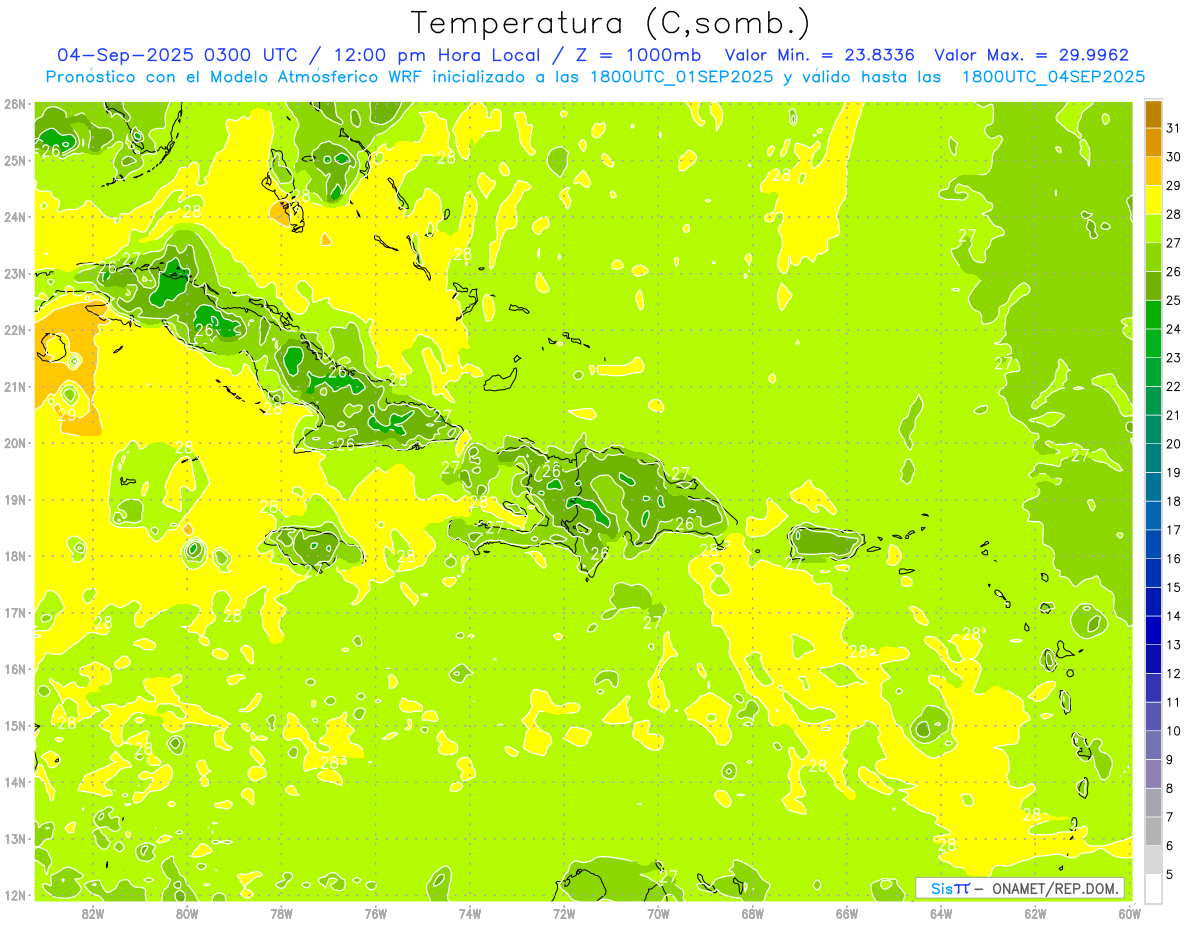
Task: Click the legend value 15
Action: pyautogui.click(x=1174, y=587)
